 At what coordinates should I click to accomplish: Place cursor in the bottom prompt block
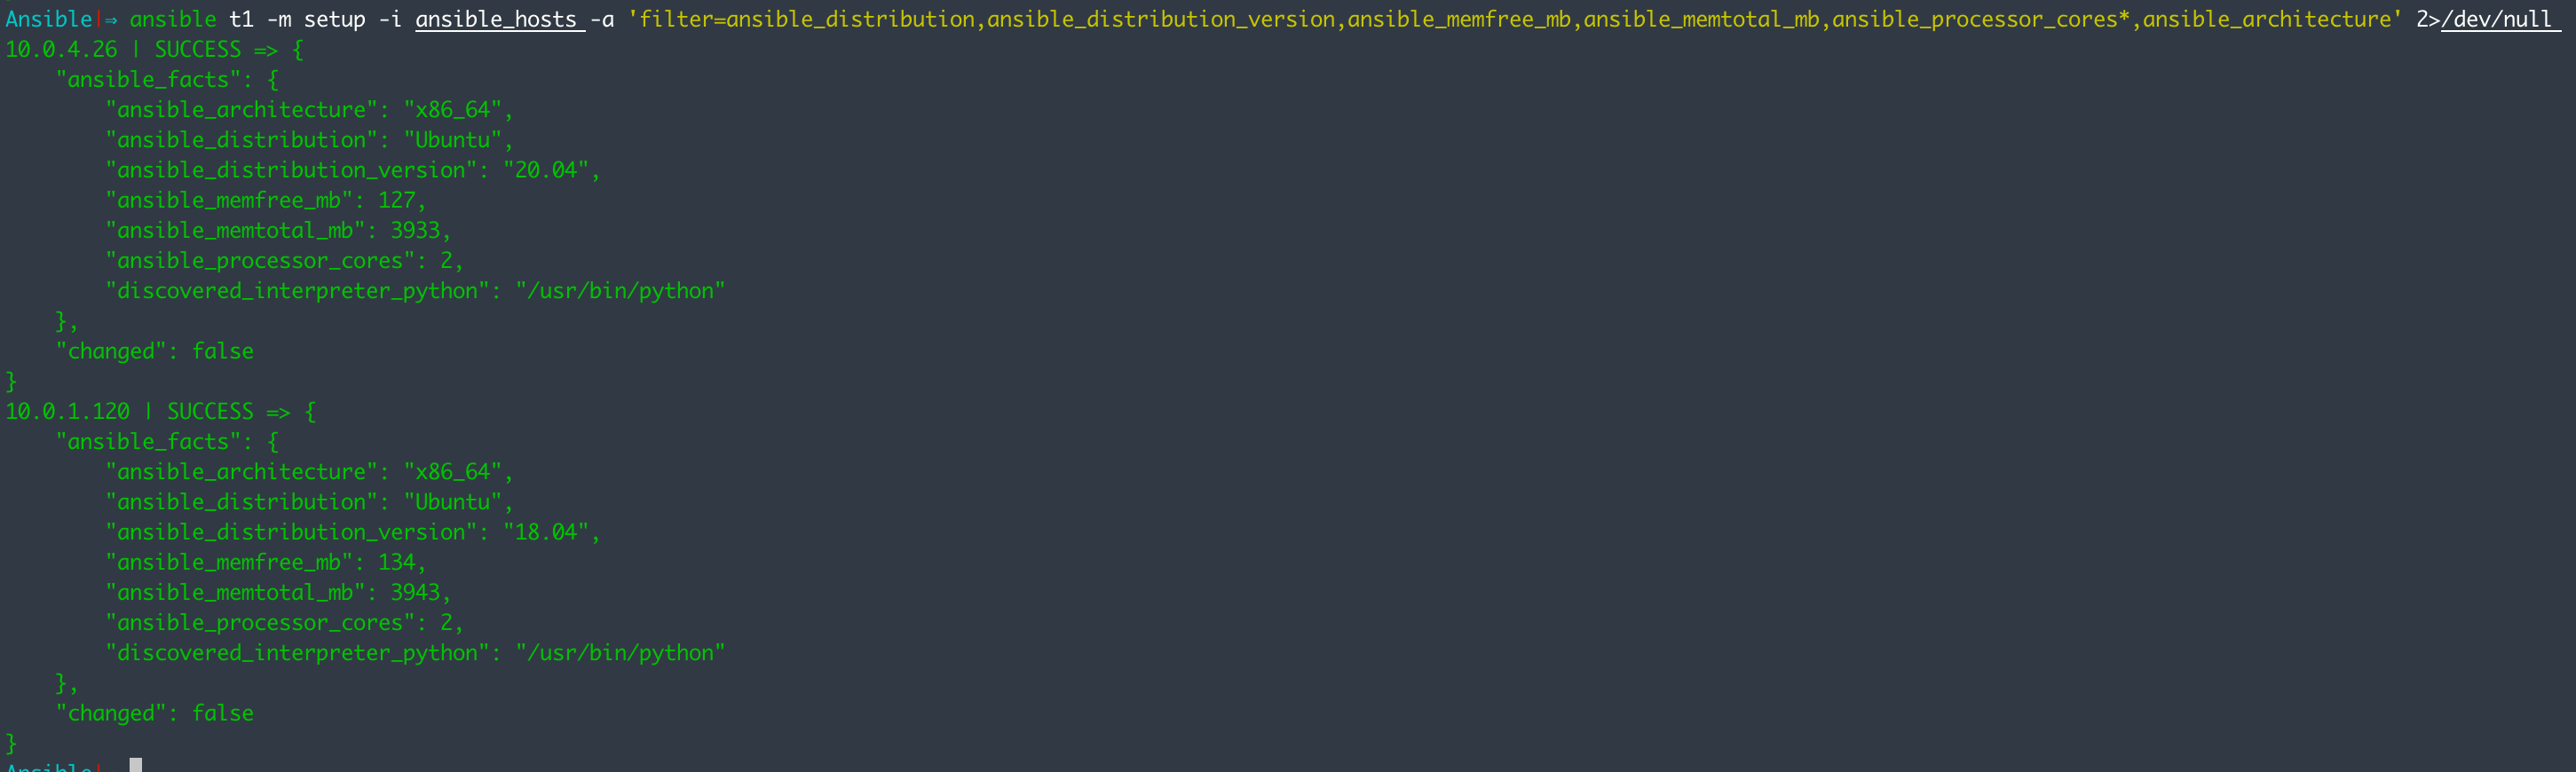tap(136, 765)
